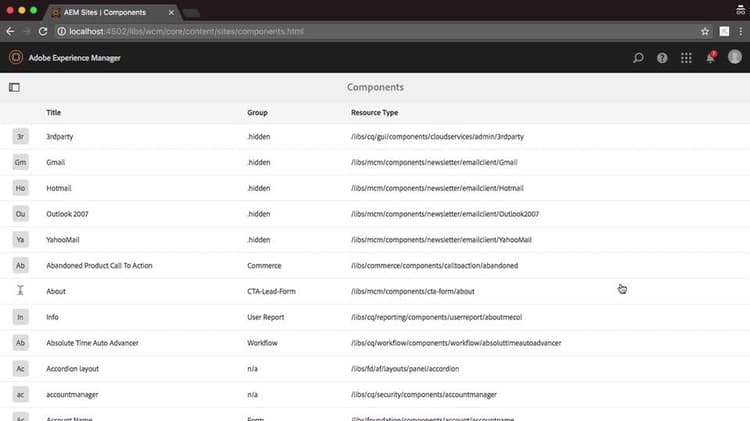This screenshot has width=750, height=421.
Task: Click the Workflow group cell
Action: 262,343
